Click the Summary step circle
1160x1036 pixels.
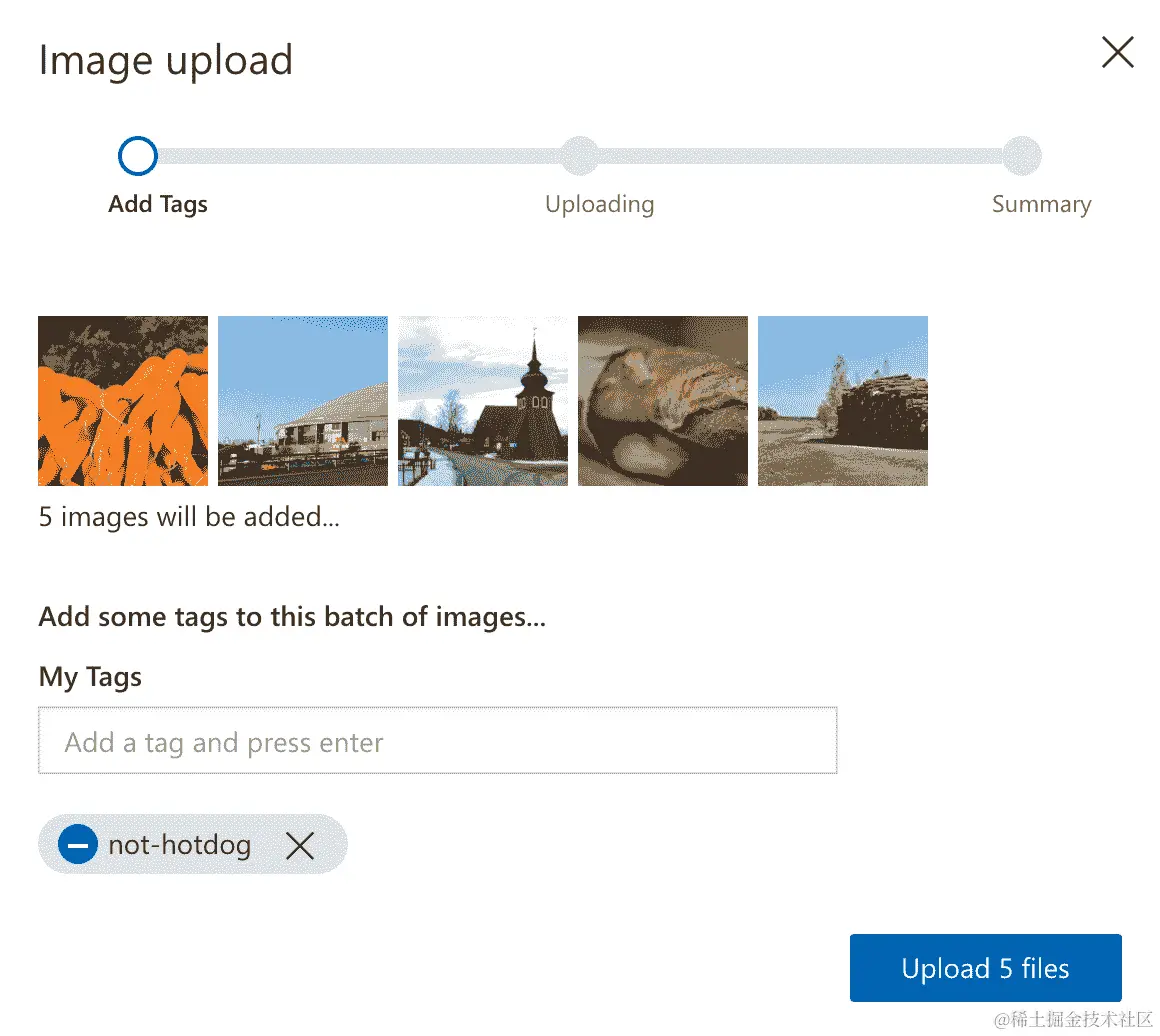[1022, 156]
